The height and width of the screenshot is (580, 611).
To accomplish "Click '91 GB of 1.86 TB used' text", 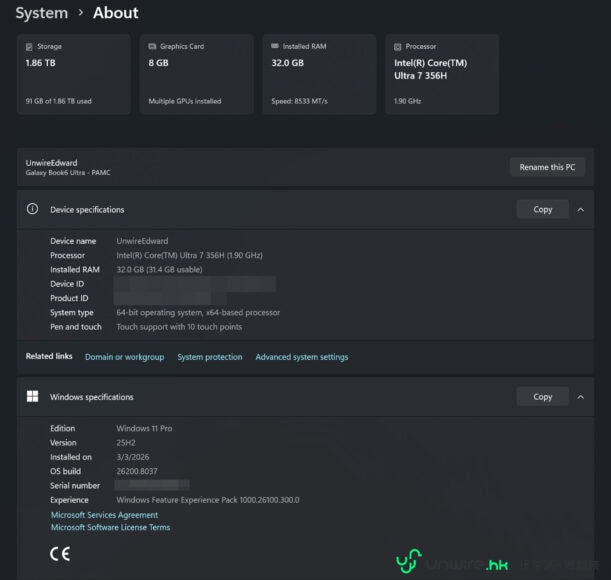I will [58, 101].
